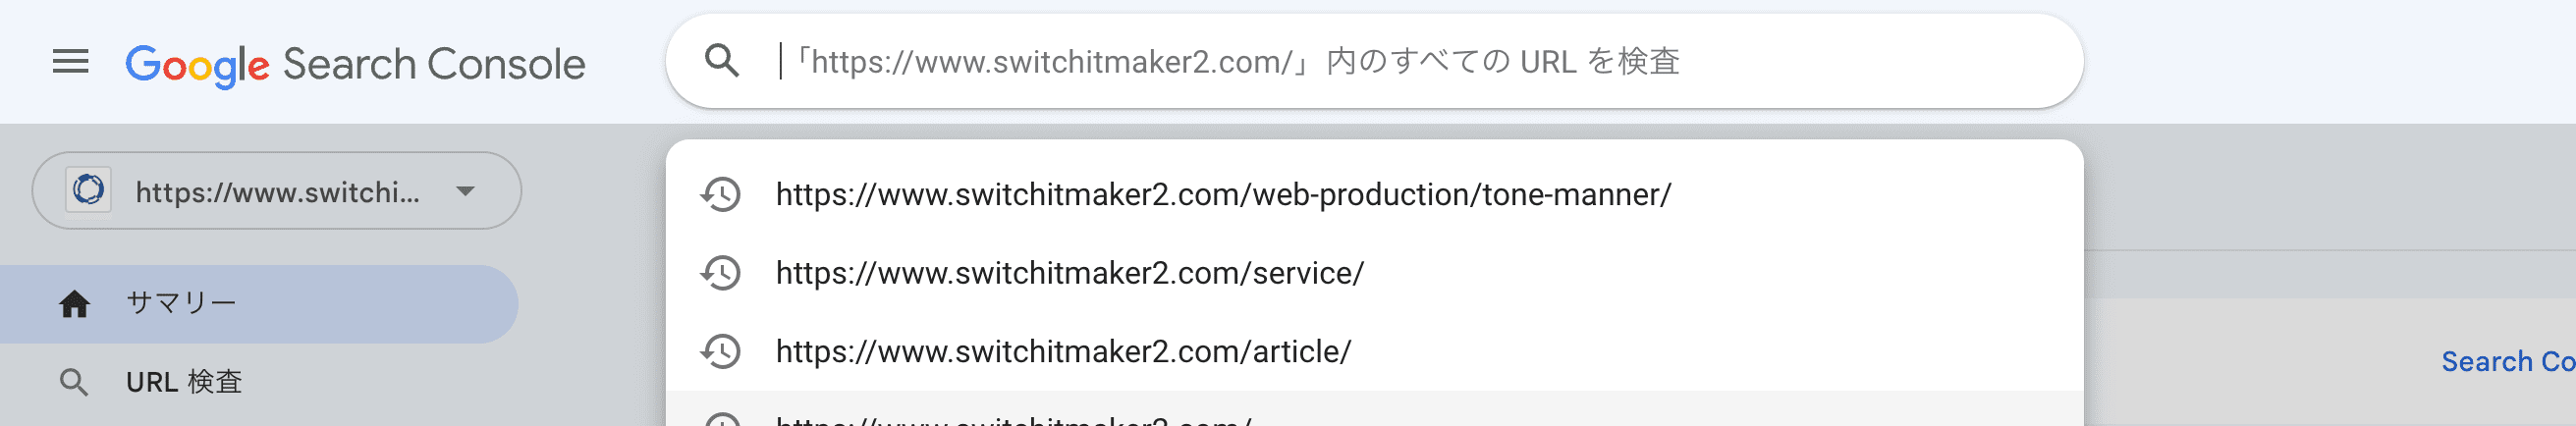Select the web-production/tone-manner URL suggestion
Viewport: 2576px width, 426px height.
1223,194
